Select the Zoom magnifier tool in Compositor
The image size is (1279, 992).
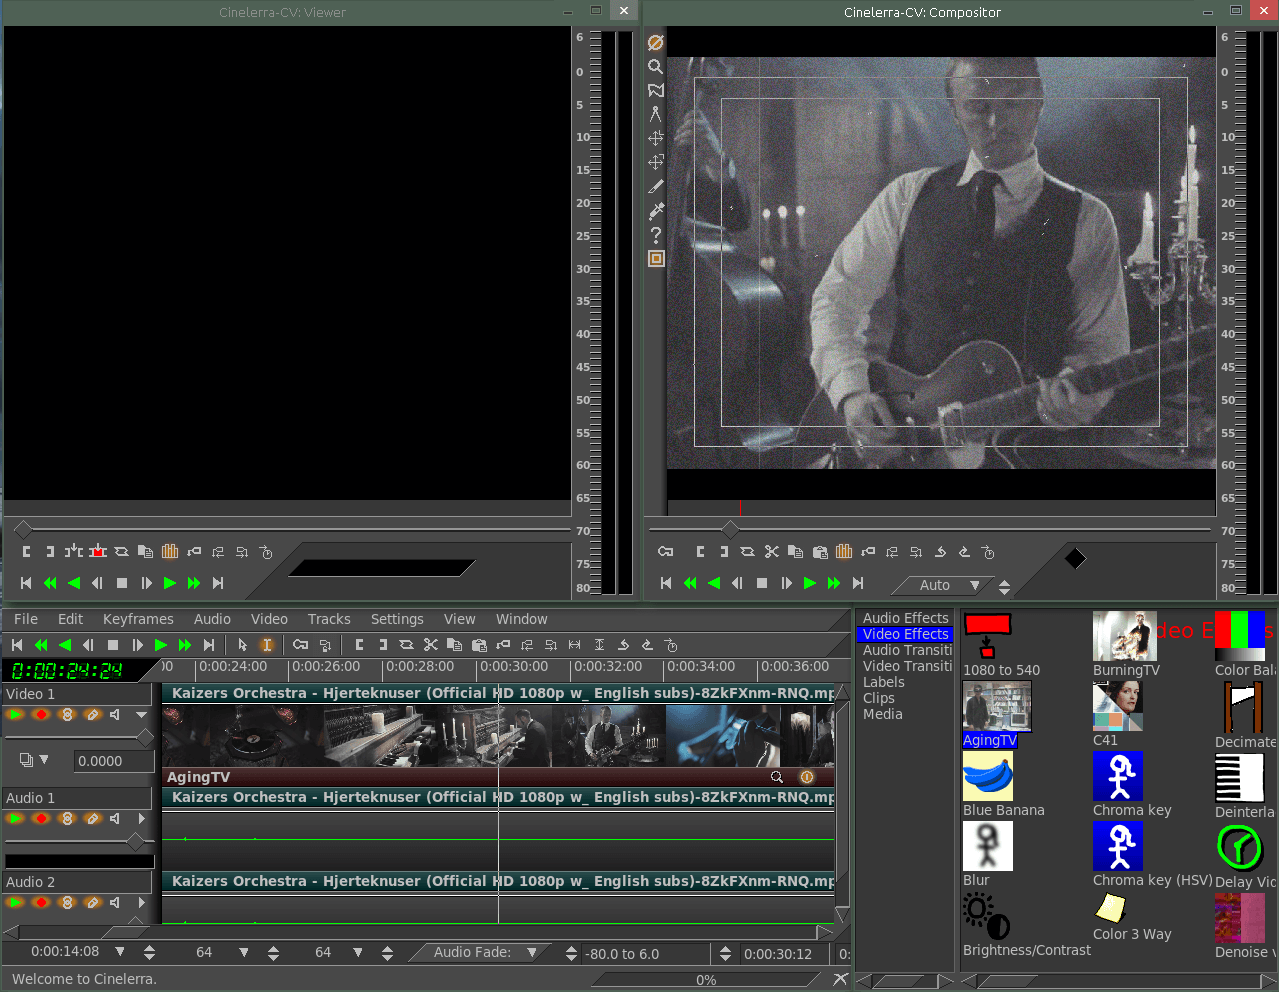(x=656, y=66)
